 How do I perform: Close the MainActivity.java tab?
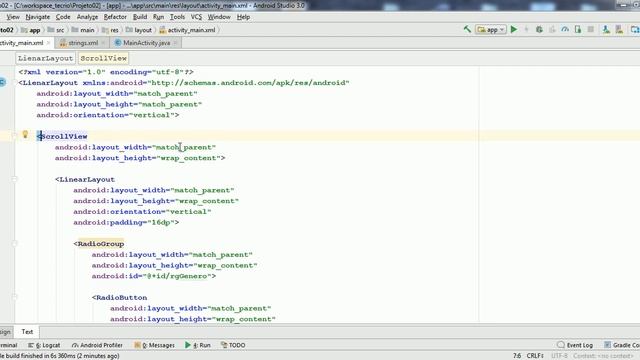coord(176,42)
